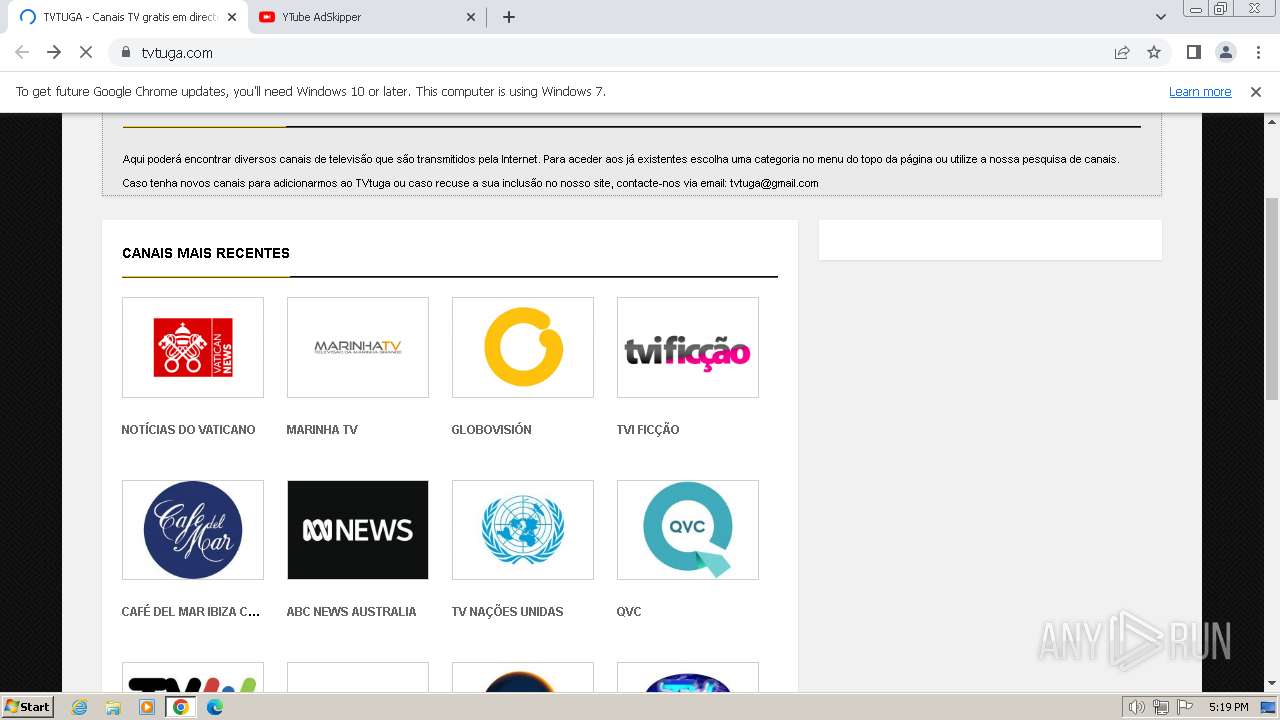Share this page icon

point(1122,52)
